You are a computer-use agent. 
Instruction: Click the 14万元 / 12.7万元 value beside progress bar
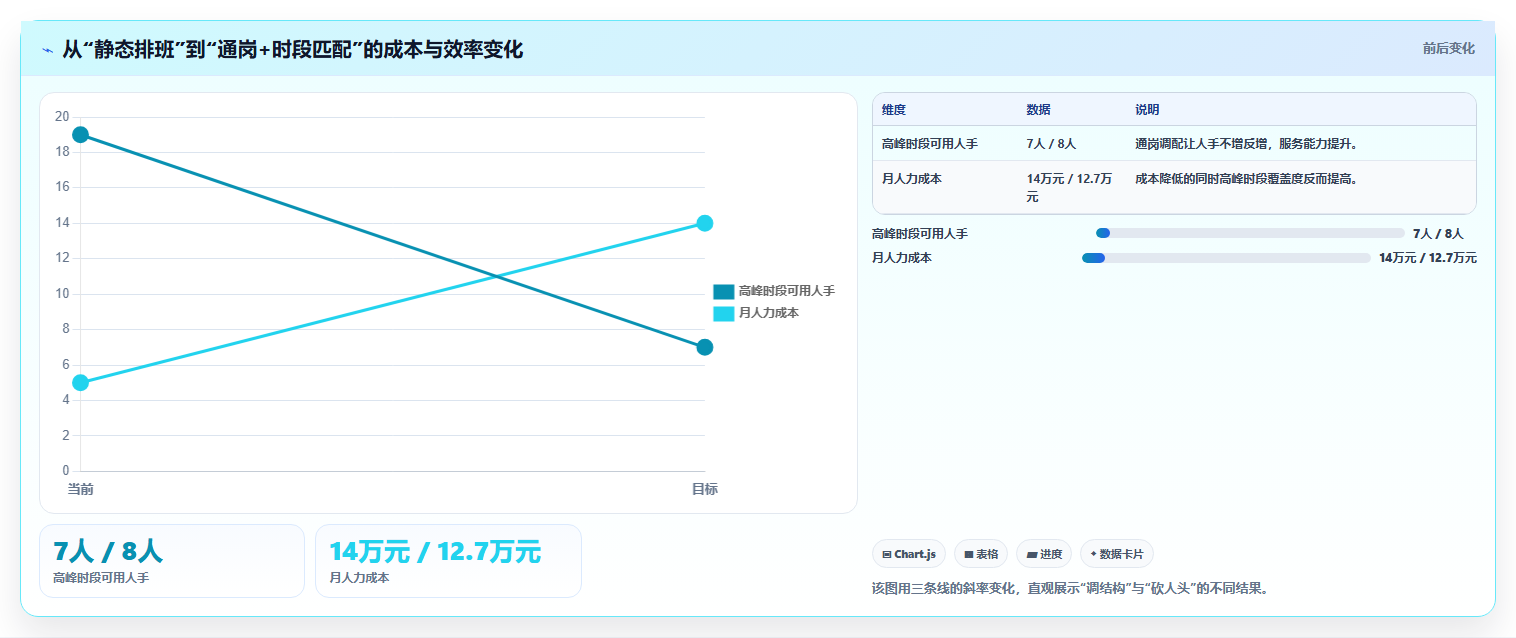(1428, 258)
